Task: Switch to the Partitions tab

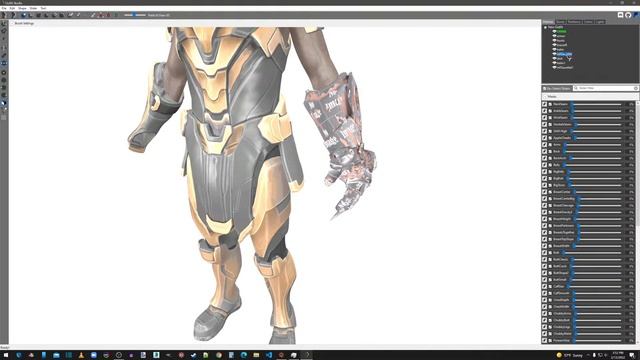Action: (574, 22)
